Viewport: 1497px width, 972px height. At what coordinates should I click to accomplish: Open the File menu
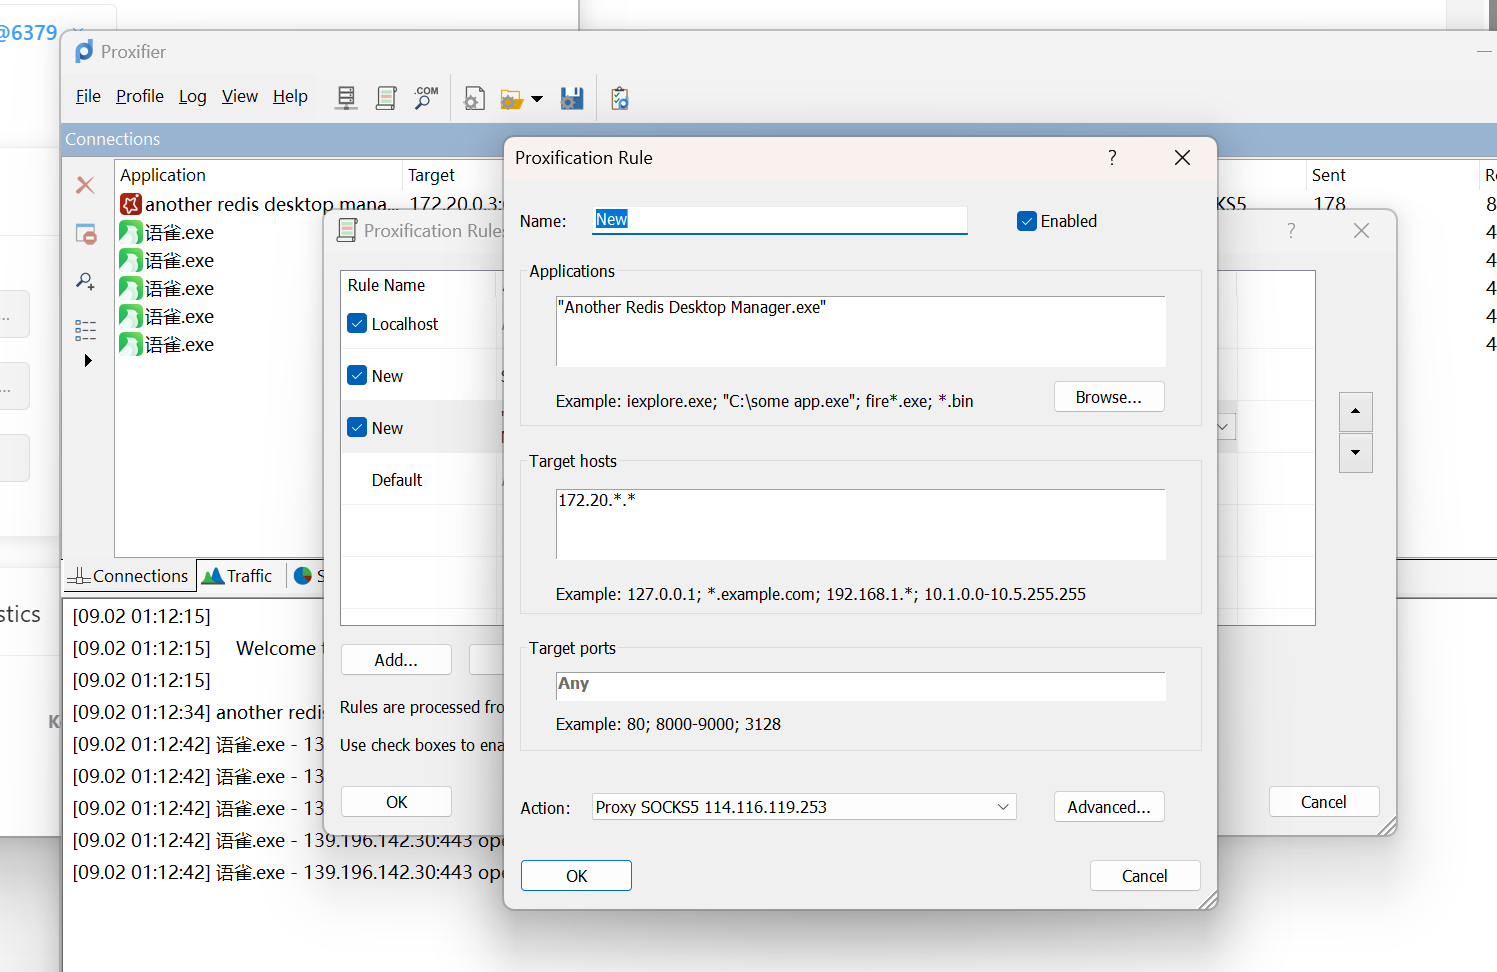pyautogui.click(x=88, y=96)
